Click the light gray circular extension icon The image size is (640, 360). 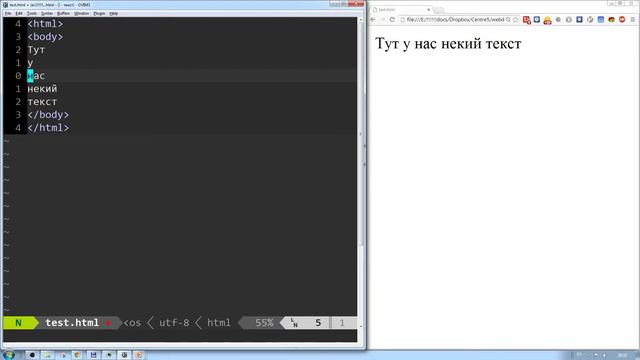coord(569,20)
